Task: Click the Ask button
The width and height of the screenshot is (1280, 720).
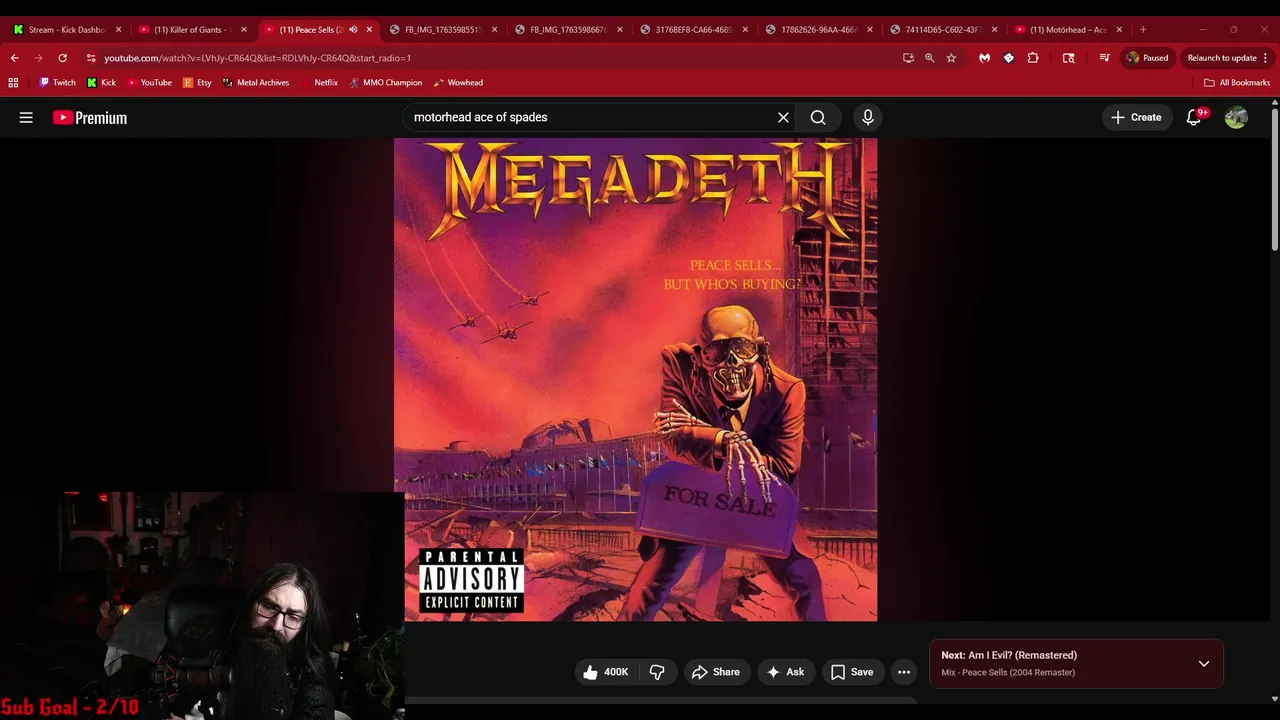Action: pyautogui.click(x=785, y=672)
